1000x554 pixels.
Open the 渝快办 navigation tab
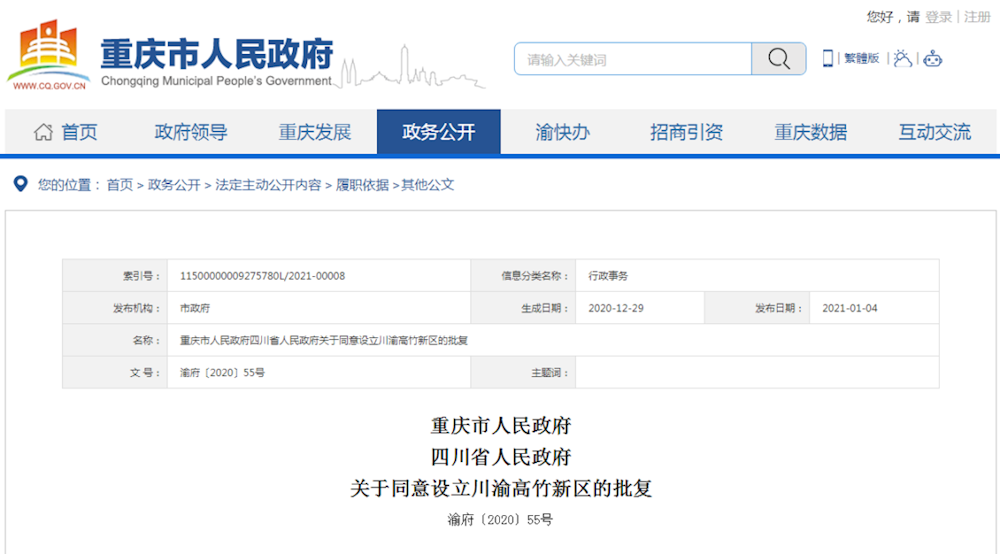pyautogui.click(x=562, y=132)
